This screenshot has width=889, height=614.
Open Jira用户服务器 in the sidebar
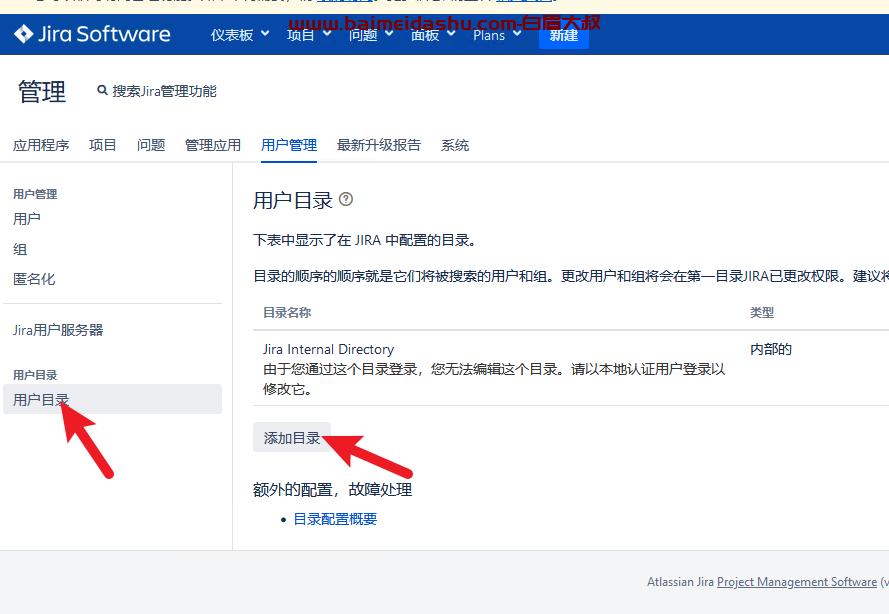pos(58,330)
